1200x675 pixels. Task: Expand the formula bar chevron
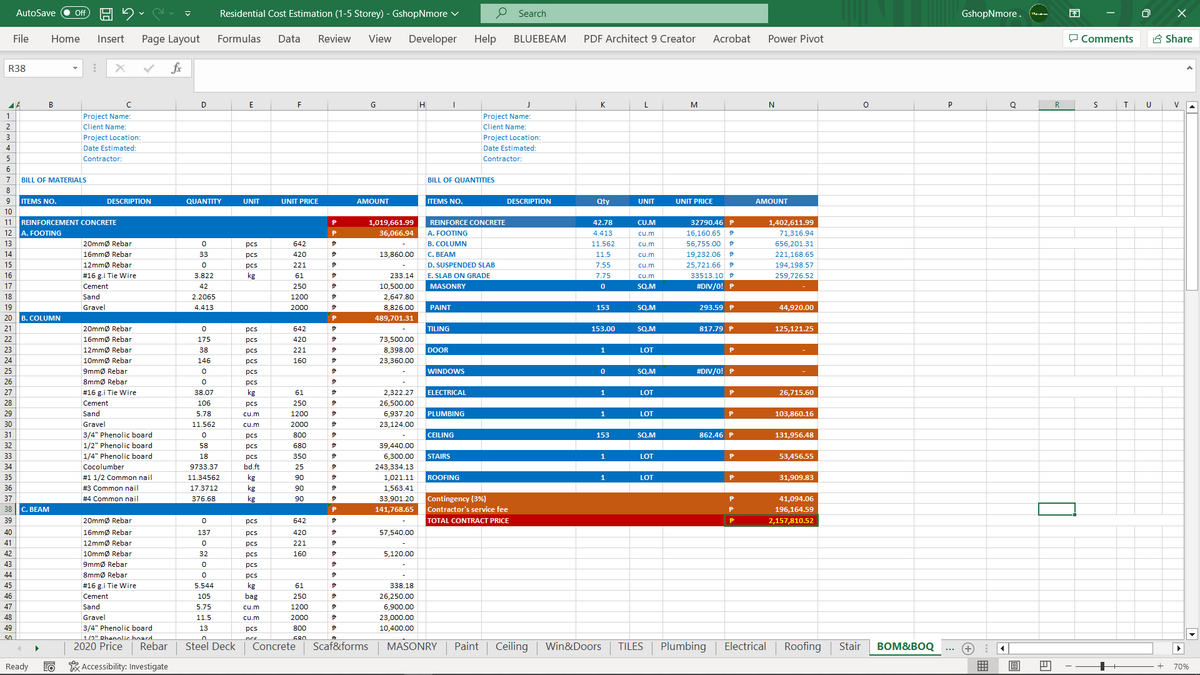pyautogui.click(x=1189, y=69)
